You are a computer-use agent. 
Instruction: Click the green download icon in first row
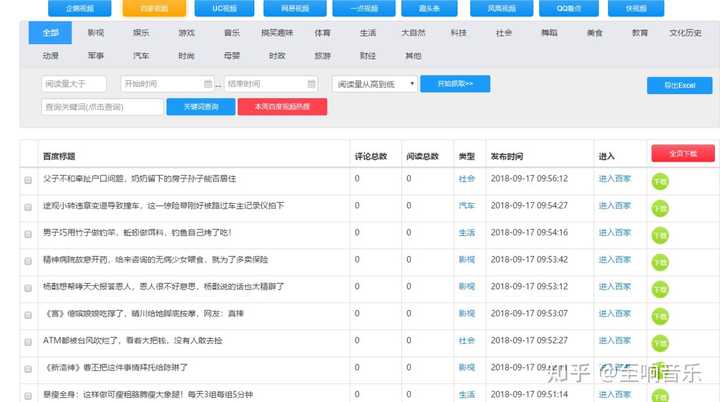click(660, 181)
